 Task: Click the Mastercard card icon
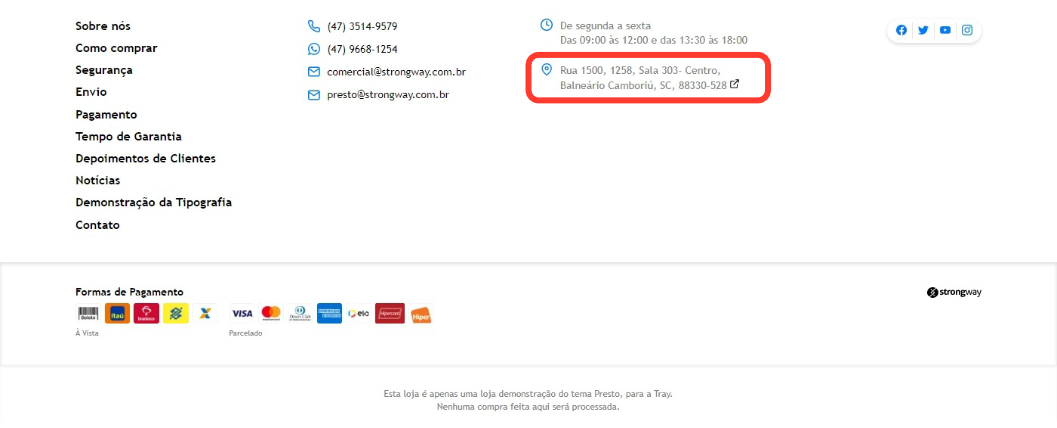click(271, 313)
